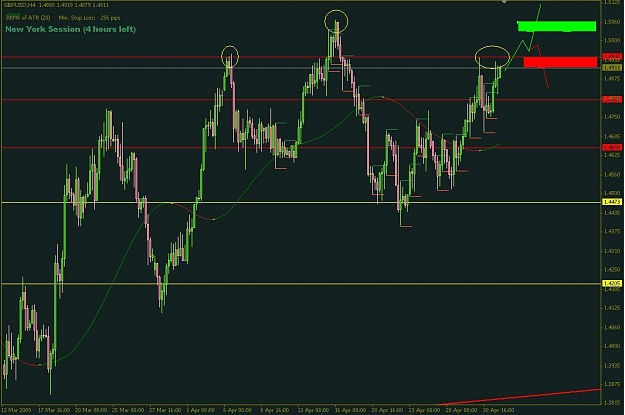Click the 13 Mar 2009 time axis label
625x415 pixels.
(16, 410)
